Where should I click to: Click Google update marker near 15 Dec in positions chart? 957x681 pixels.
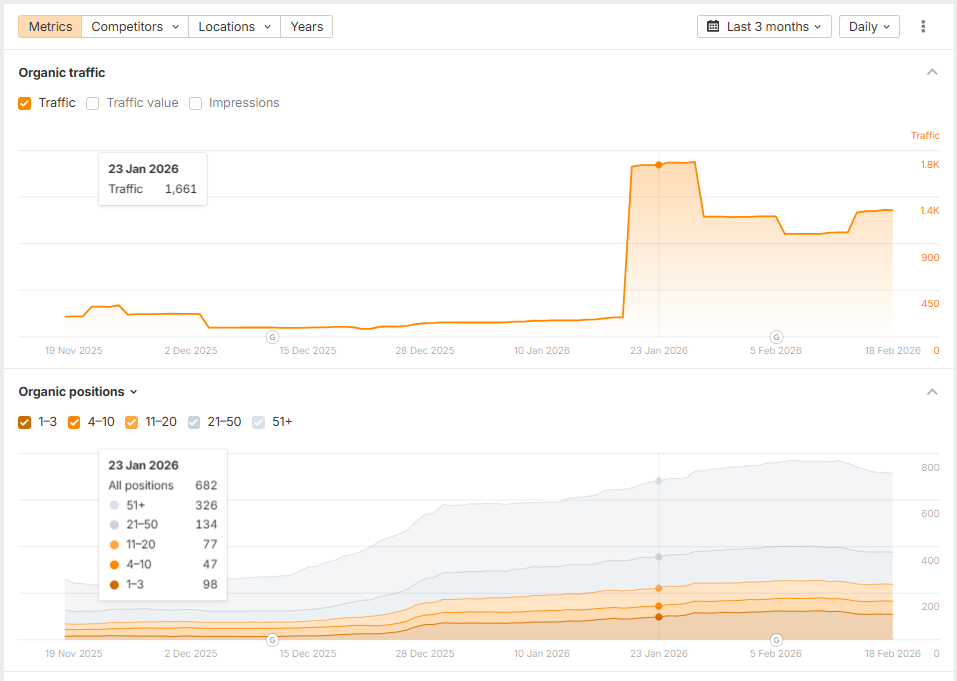(272, 640)
